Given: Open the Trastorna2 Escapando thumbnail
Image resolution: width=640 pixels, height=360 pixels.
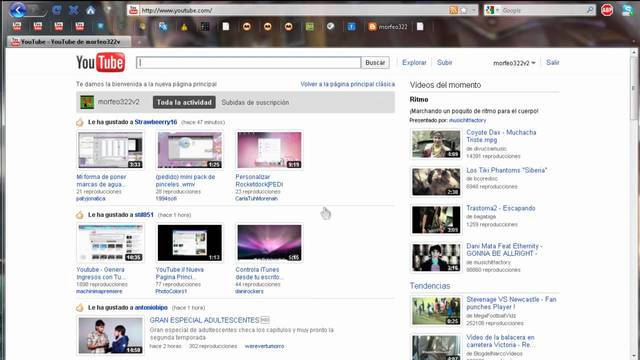Looking at the screenshot, I should point(436,220).
